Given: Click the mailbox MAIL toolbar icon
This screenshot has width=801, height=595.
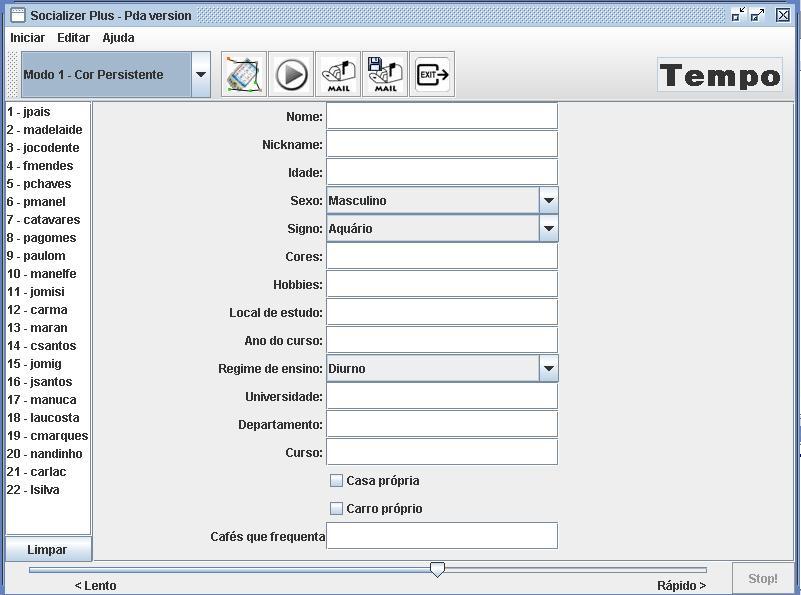Looking at the screenshot, I should point(338,75).
